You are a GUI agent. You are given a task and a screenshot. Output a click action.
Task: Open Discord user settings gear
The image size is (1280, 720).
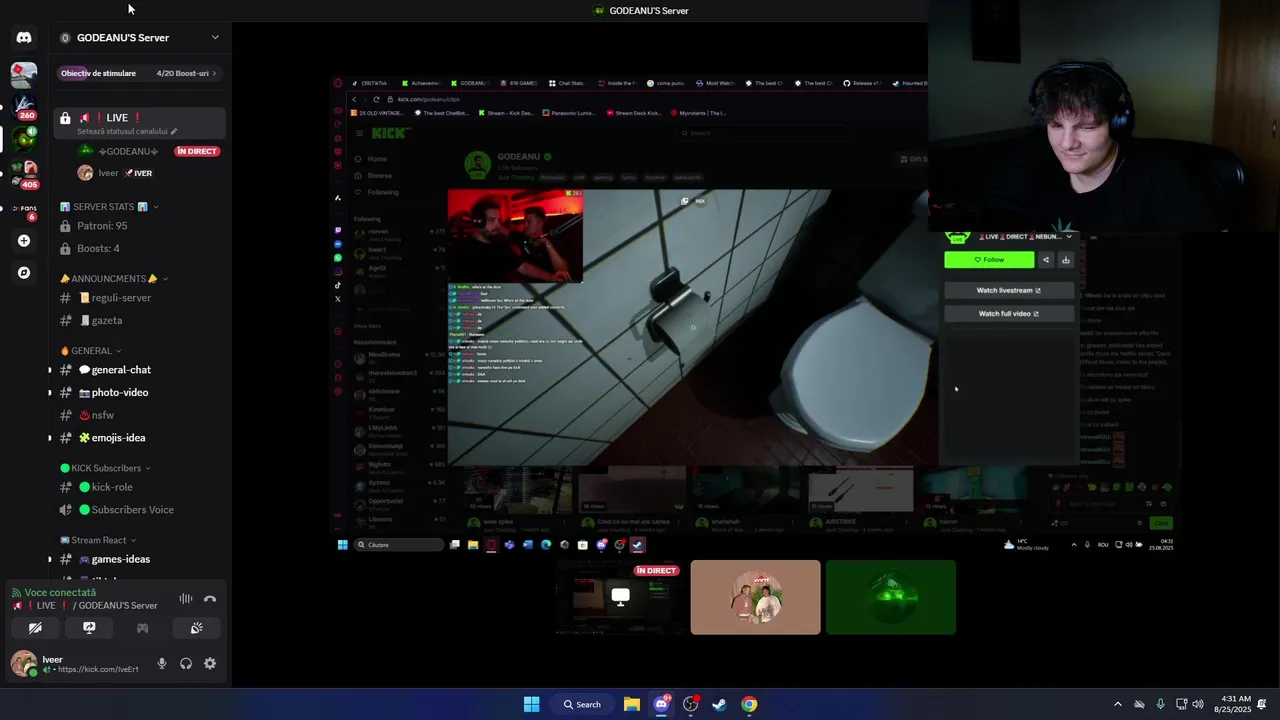tap(210, 664)
